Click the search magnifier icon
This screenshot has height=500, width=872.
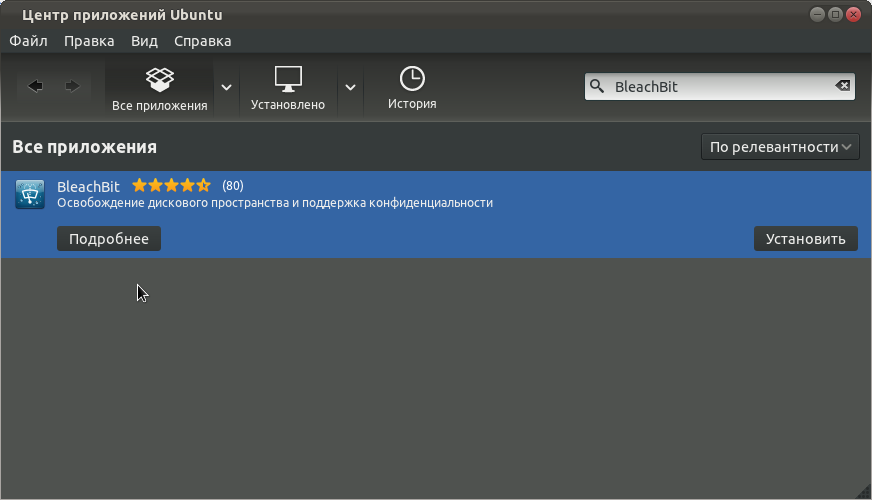[x=597, y=86]
